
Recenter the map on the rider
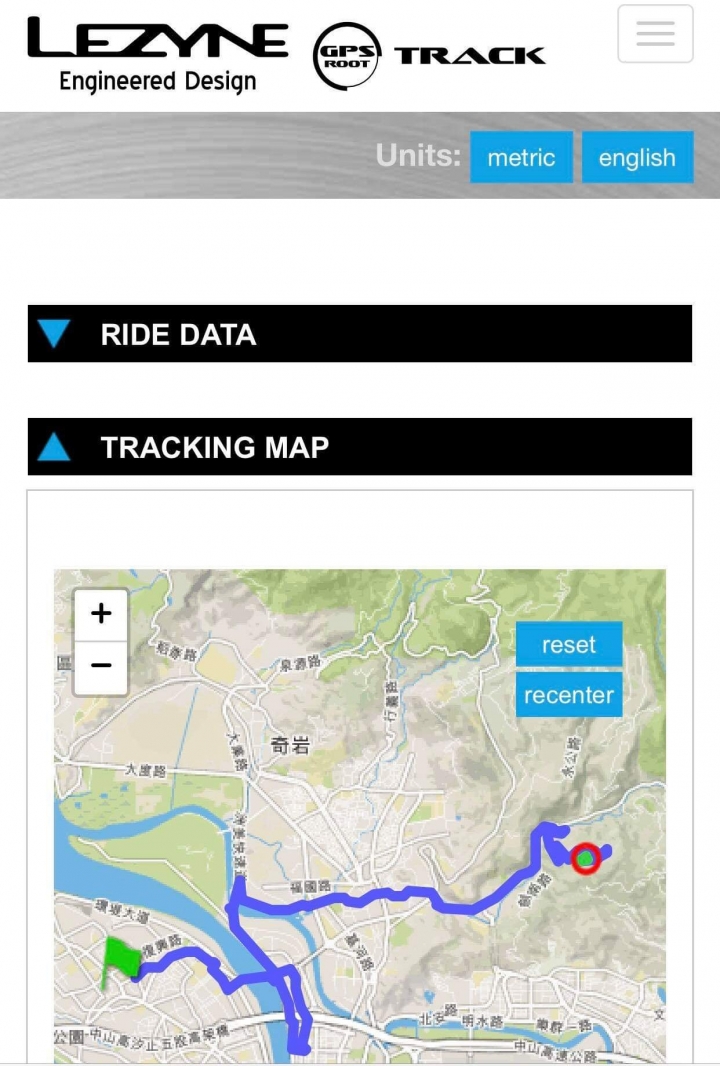pos(568,695)
